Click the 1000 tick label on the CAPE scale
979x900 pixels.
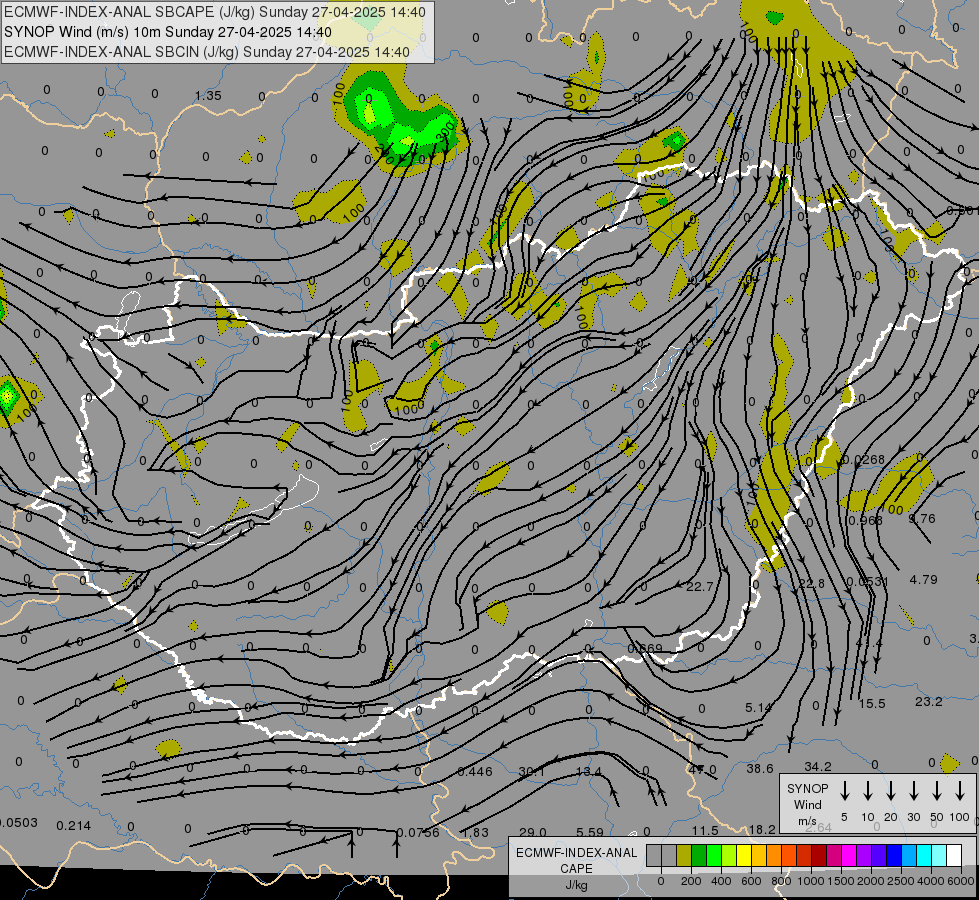[810, 881]
